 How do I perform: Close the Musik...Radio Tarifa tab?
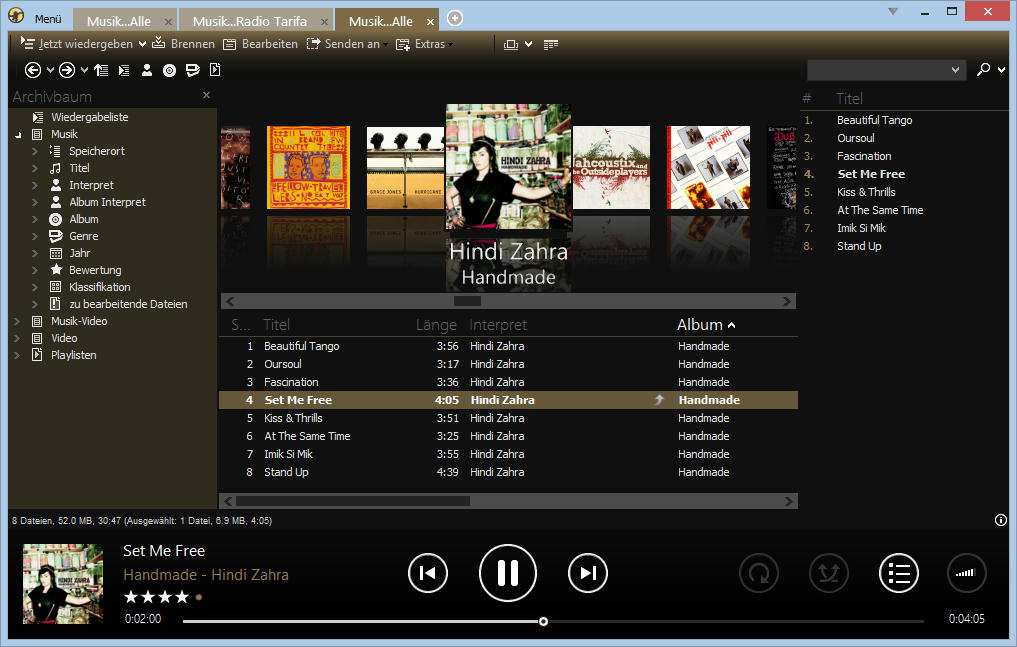(x=324, y=21)
